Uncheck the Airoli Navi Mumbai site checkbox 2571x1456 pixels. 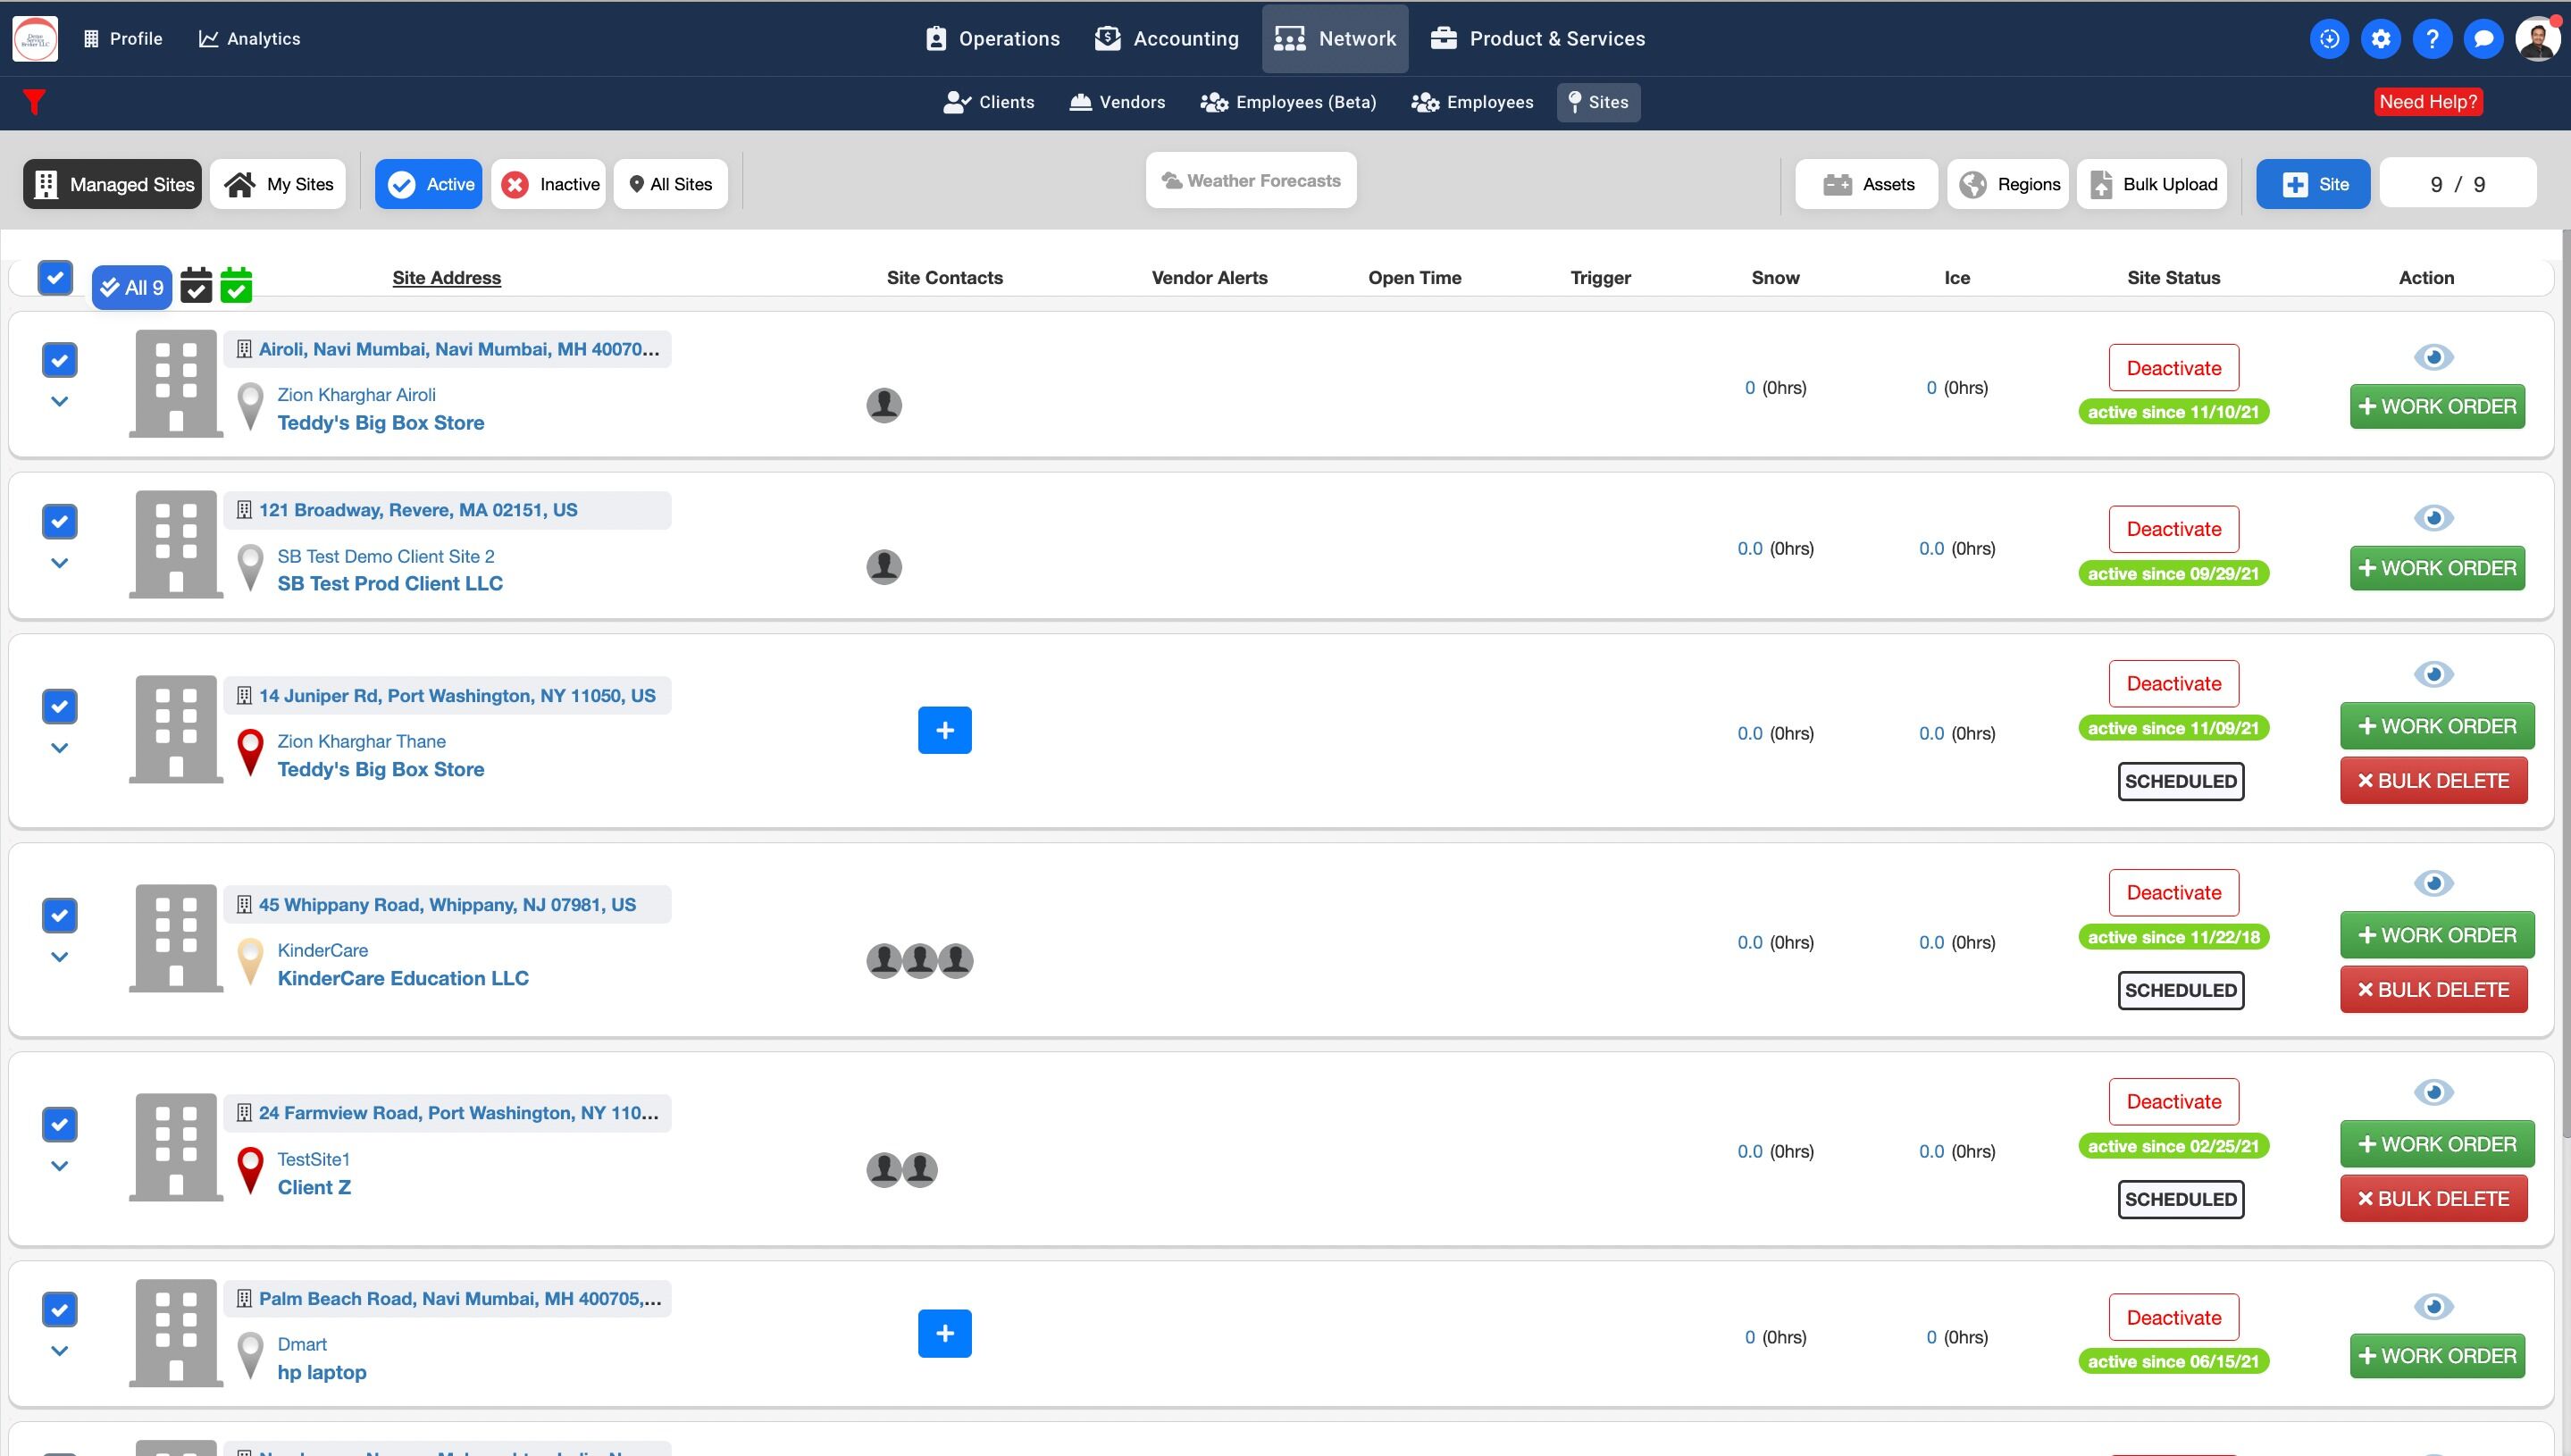pyautogui.click(x=59, y=360)
